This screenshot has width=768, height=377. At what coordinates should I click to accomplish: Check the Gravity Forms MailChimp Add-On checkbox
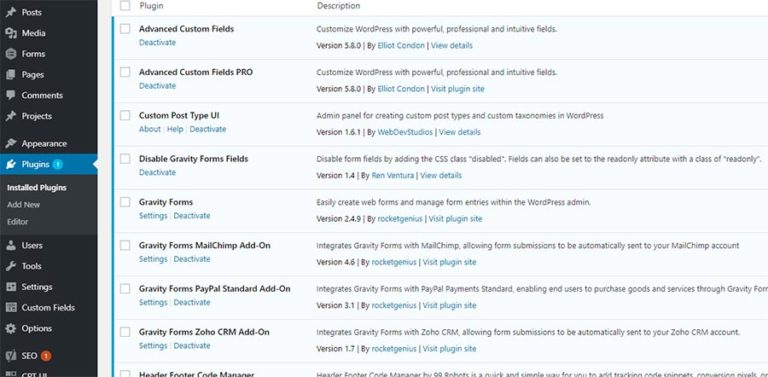point(125,245)
